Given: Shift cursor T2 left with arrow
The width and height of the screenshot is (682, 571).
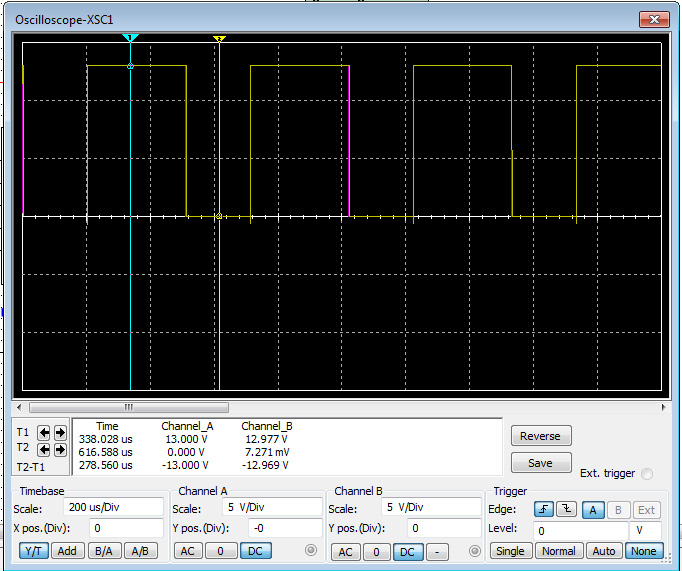Looking at the screenshot, I should 45,450.
